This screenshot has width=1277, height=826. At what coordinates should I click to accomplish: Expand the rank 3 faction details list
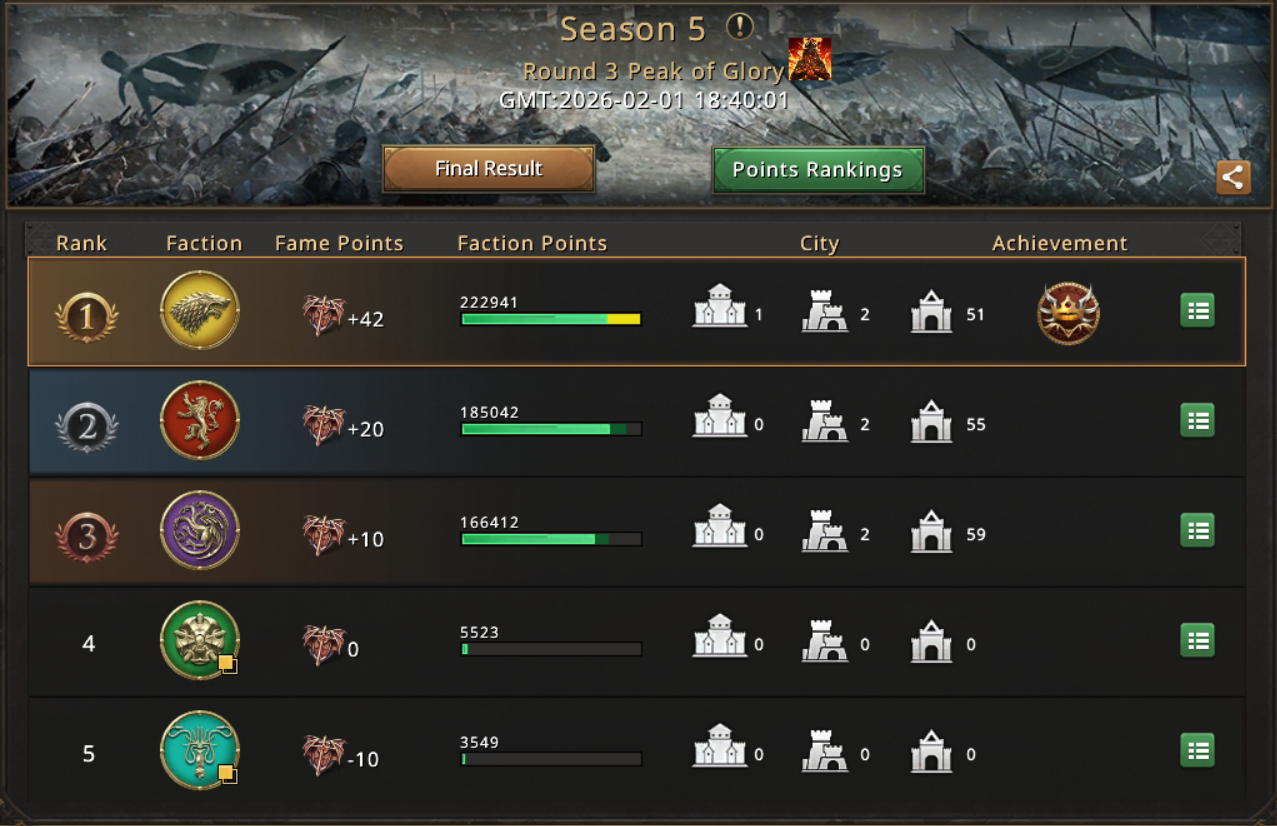[x=1197, y=530]
